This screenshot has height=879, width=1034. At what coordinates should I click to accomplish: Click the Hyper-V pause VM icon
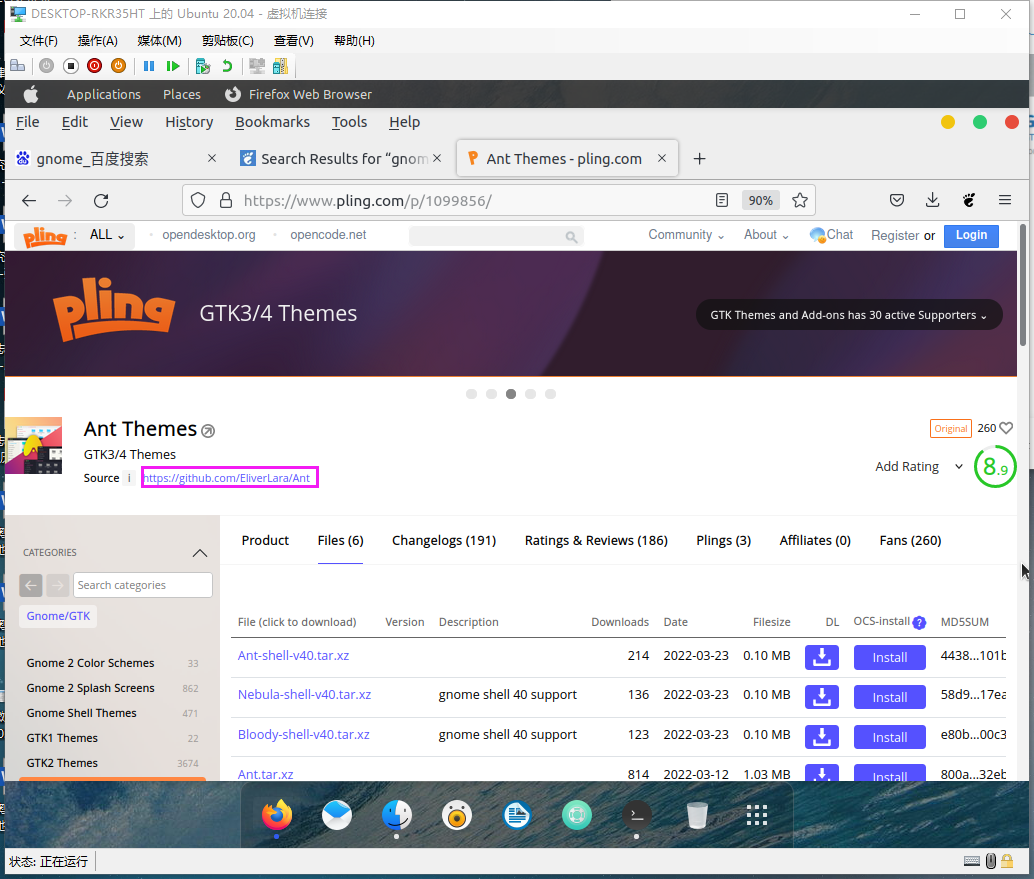[x=149, y=66]
